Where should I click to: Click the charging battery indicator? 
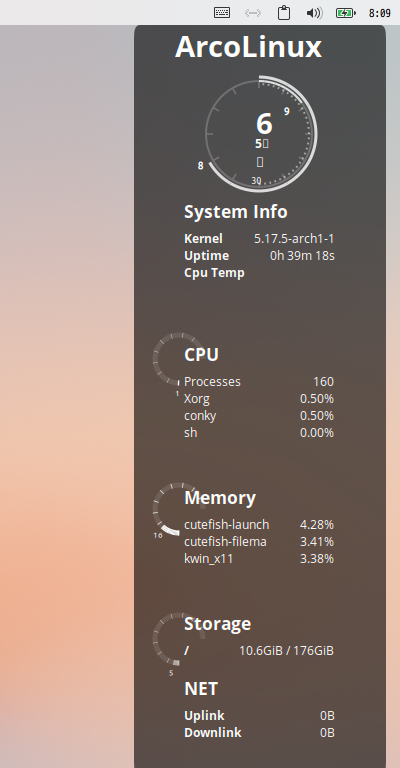pyautogui.click(x=346, y=13)
